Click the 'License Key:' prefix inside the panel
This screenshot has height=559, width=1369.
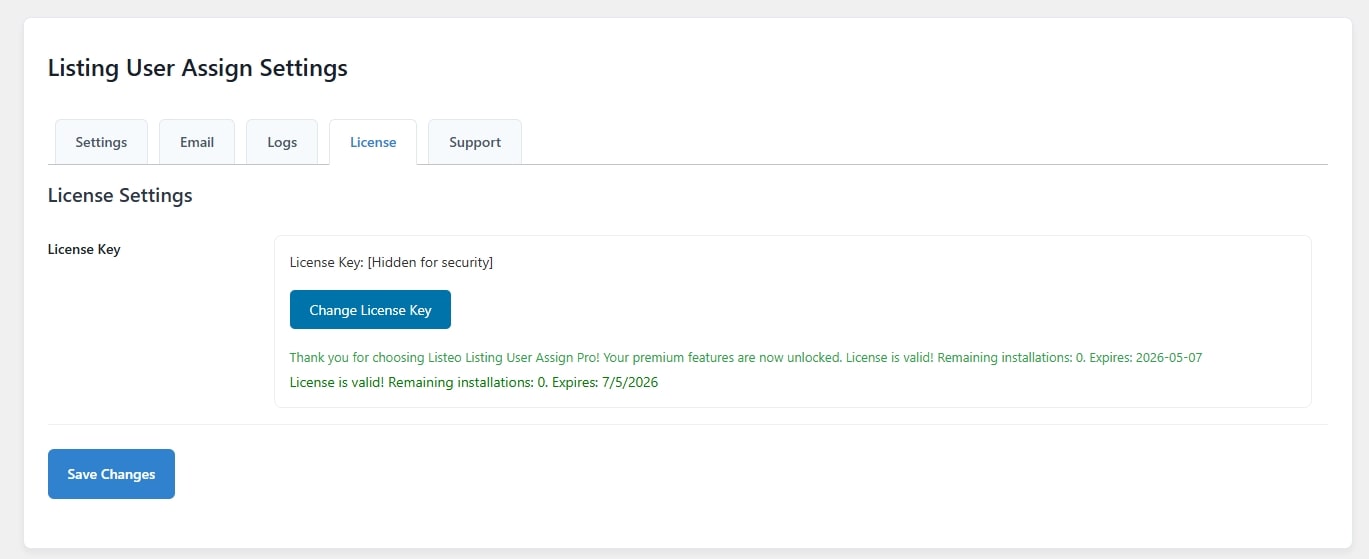(x=327, y=262)
